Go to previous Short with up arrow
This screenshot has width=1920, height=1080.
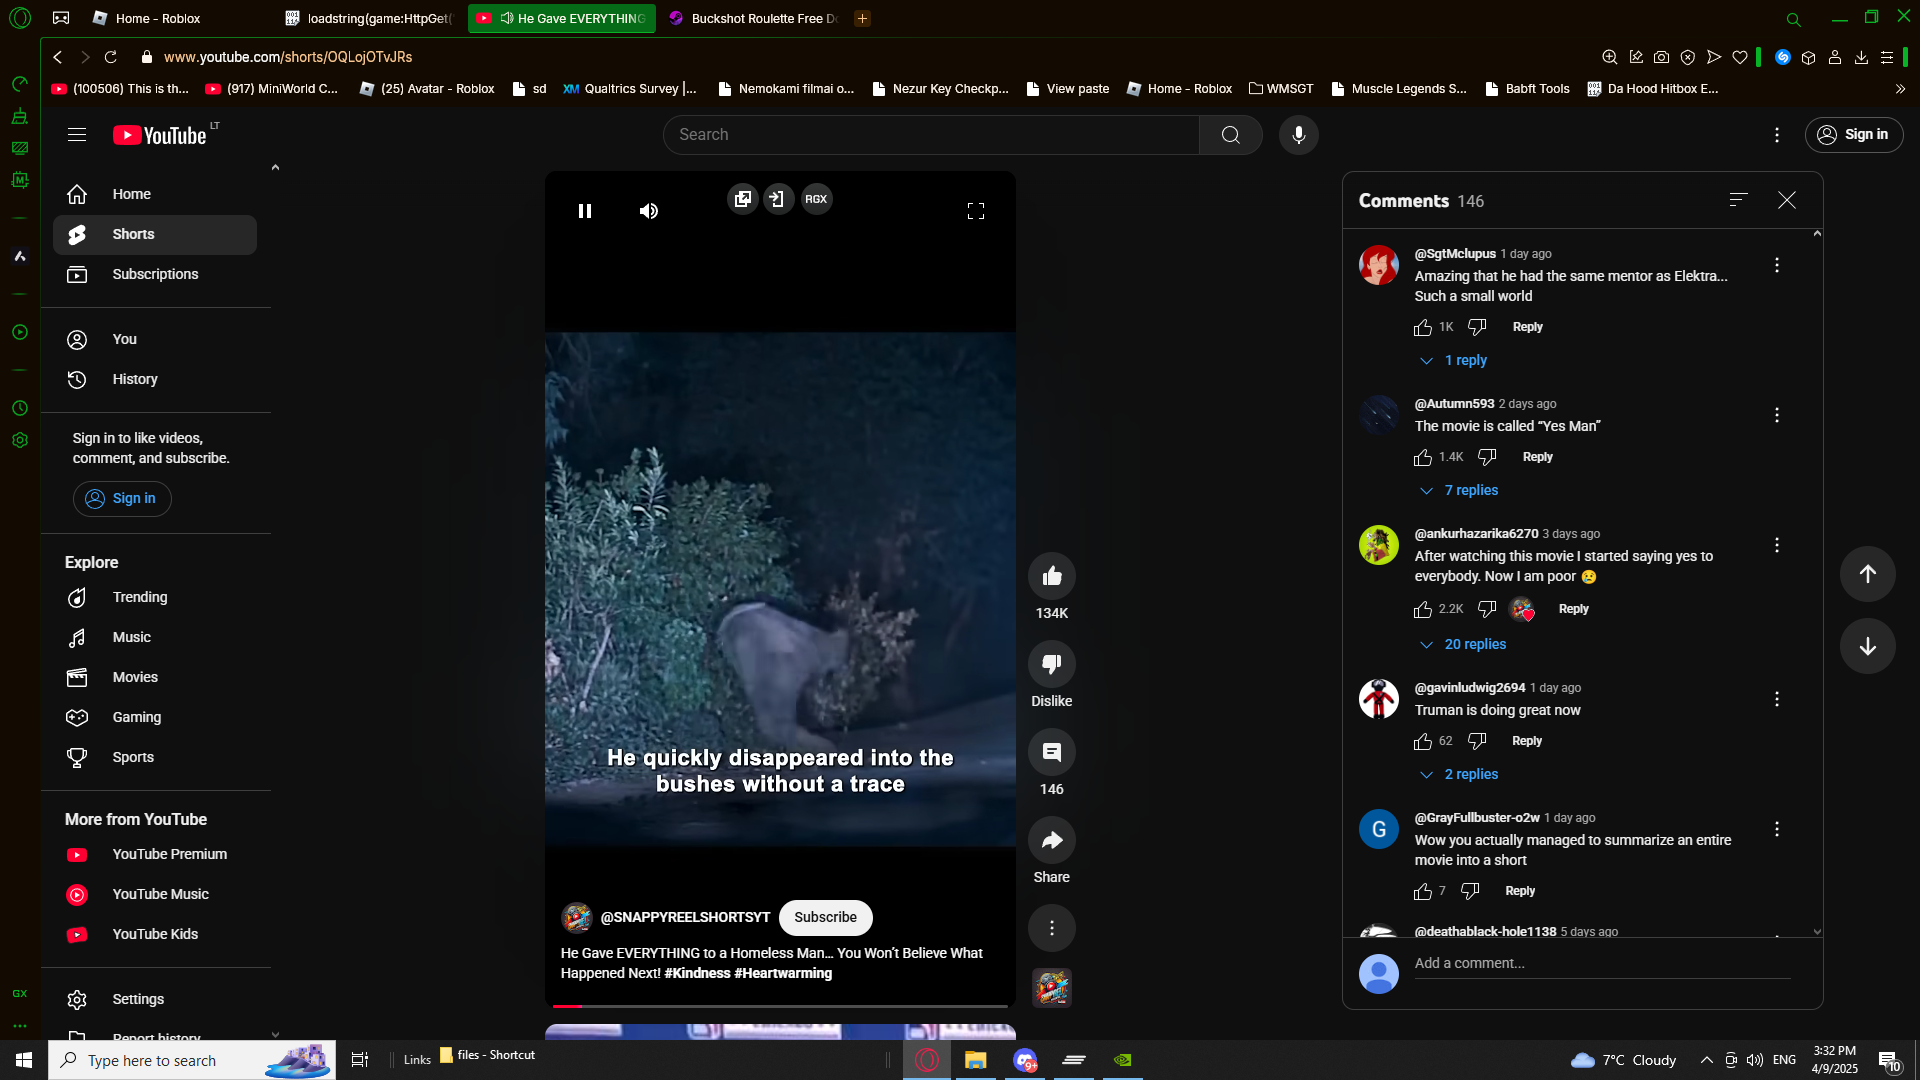pos(1868,574)
